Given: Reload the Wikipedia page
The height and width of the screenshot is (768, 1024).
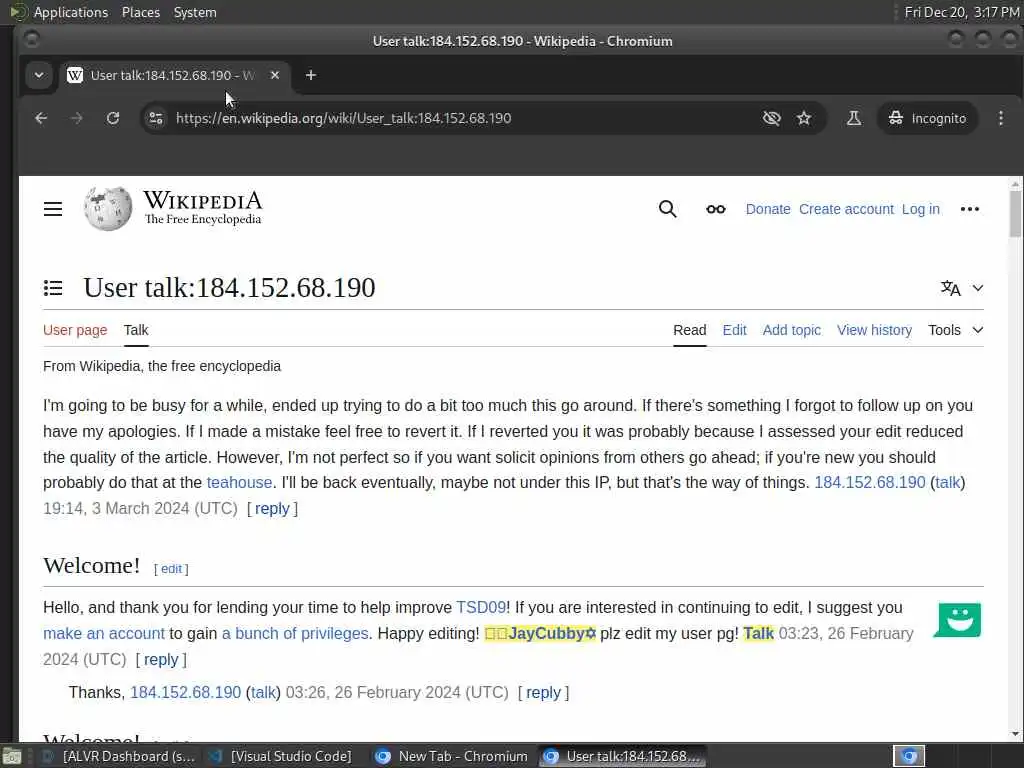Looking at the screenshot, I should [113, 118].
